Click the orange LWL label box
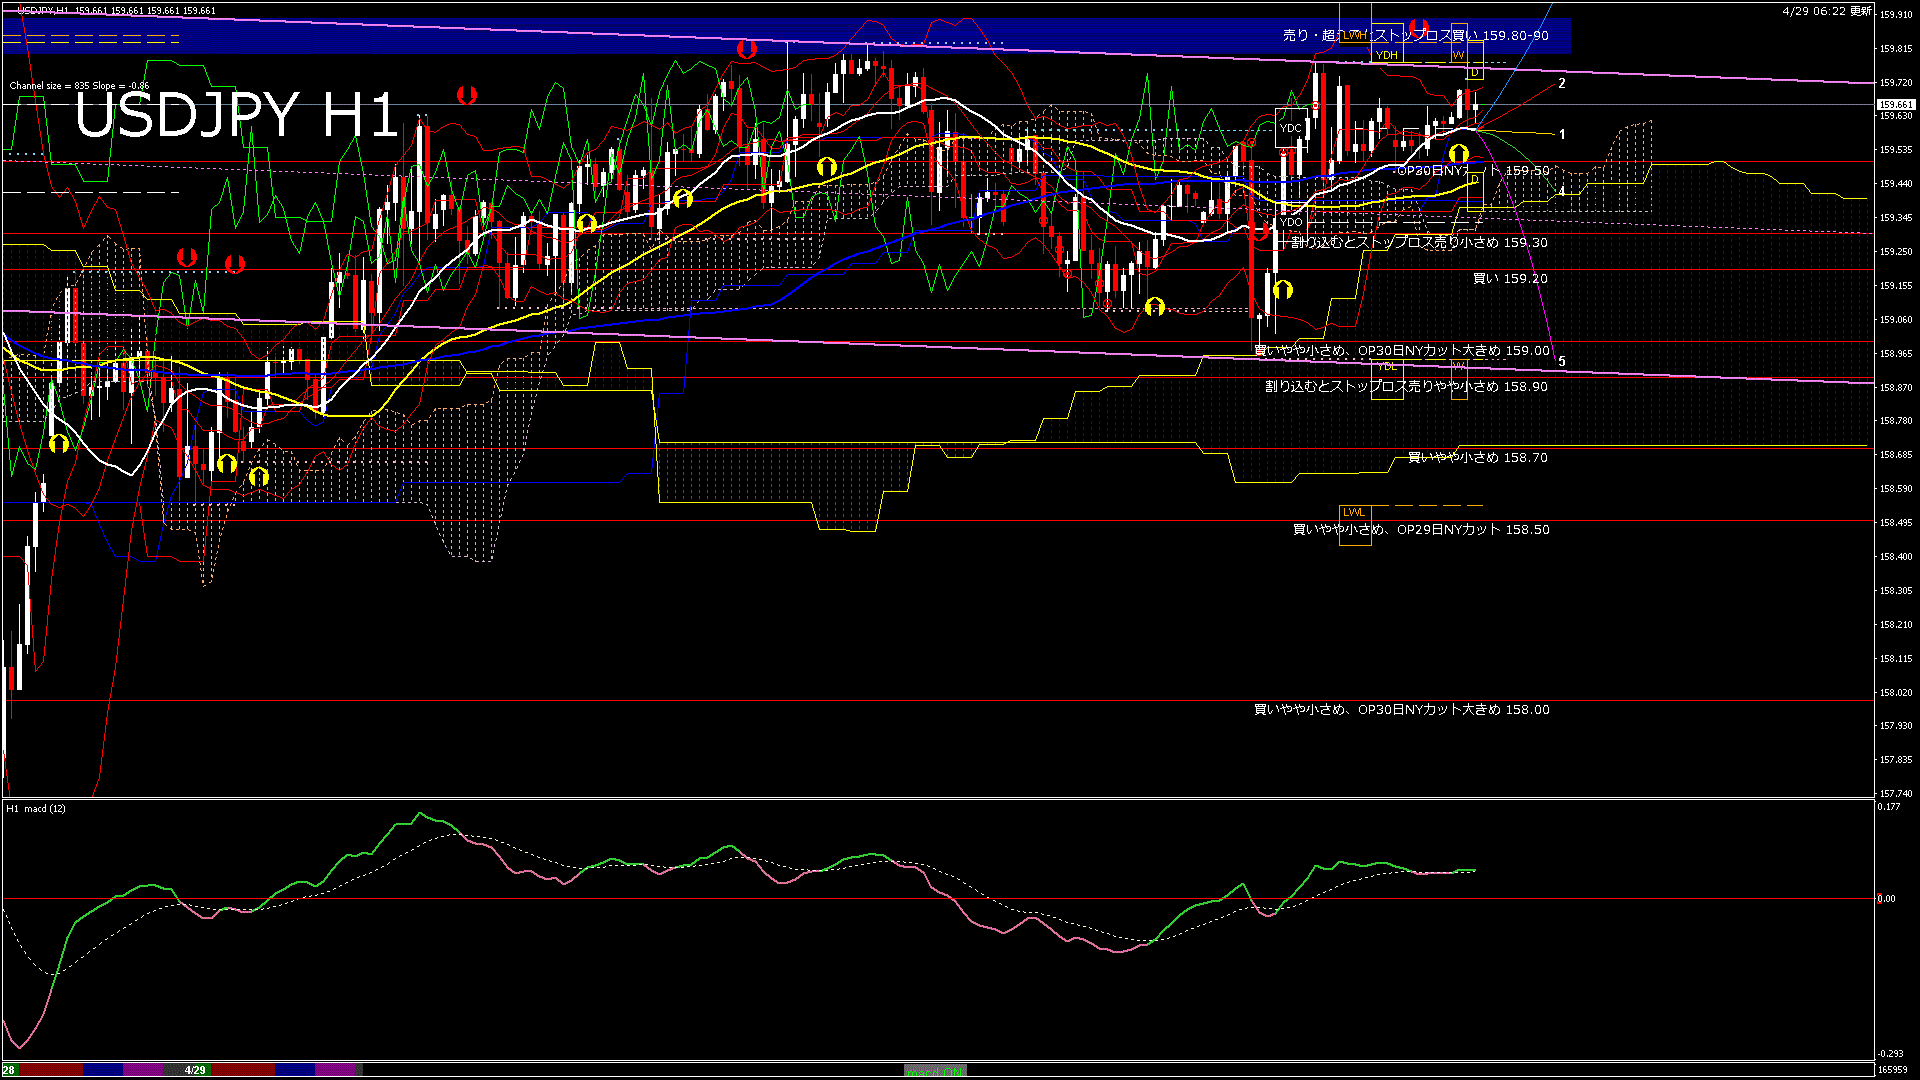 tap(1354, 513)
